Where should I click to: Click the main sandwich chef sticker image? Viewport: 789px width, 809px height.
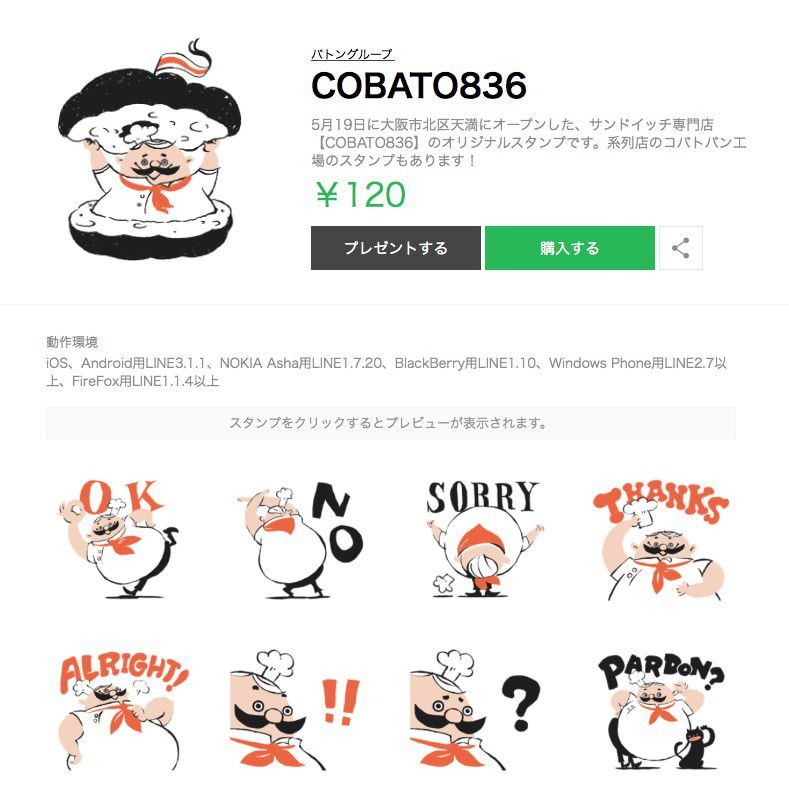pos(149,150)
